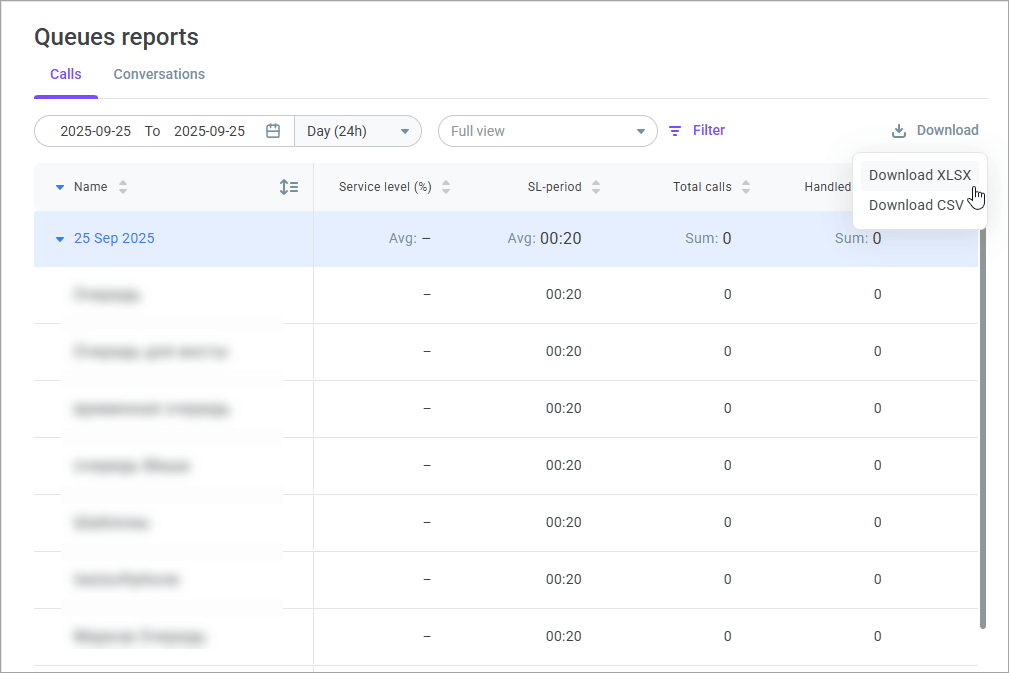Click the row height adjustment icon
This screenshot has height=673, width=1009.
(x=289, y=187)
